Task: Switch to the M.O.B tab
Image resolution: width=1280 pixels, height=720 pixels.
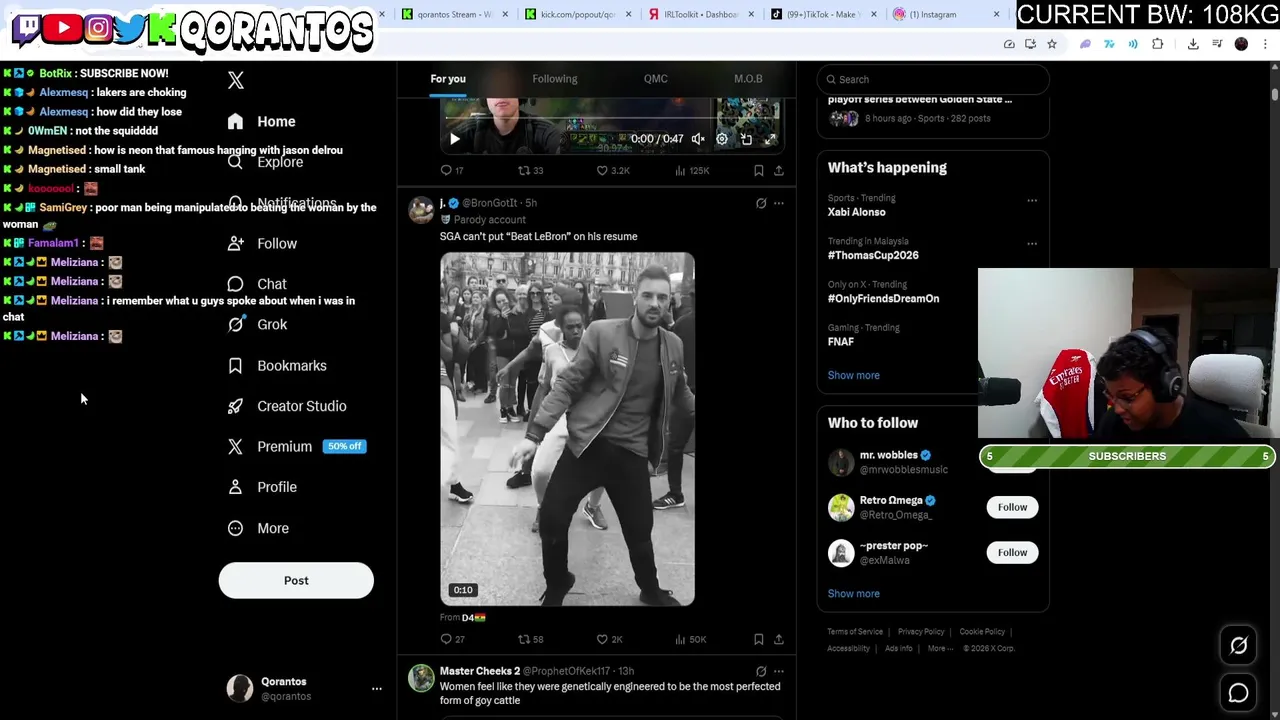Action: click(748, 79)
